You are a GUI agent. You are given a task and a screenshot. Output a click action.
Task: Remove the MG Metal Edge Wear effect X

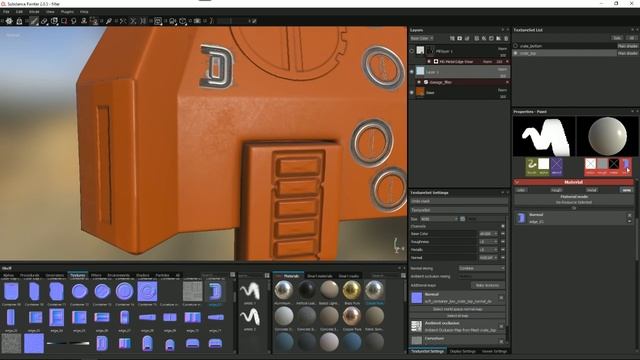click(x=507, y=61)
